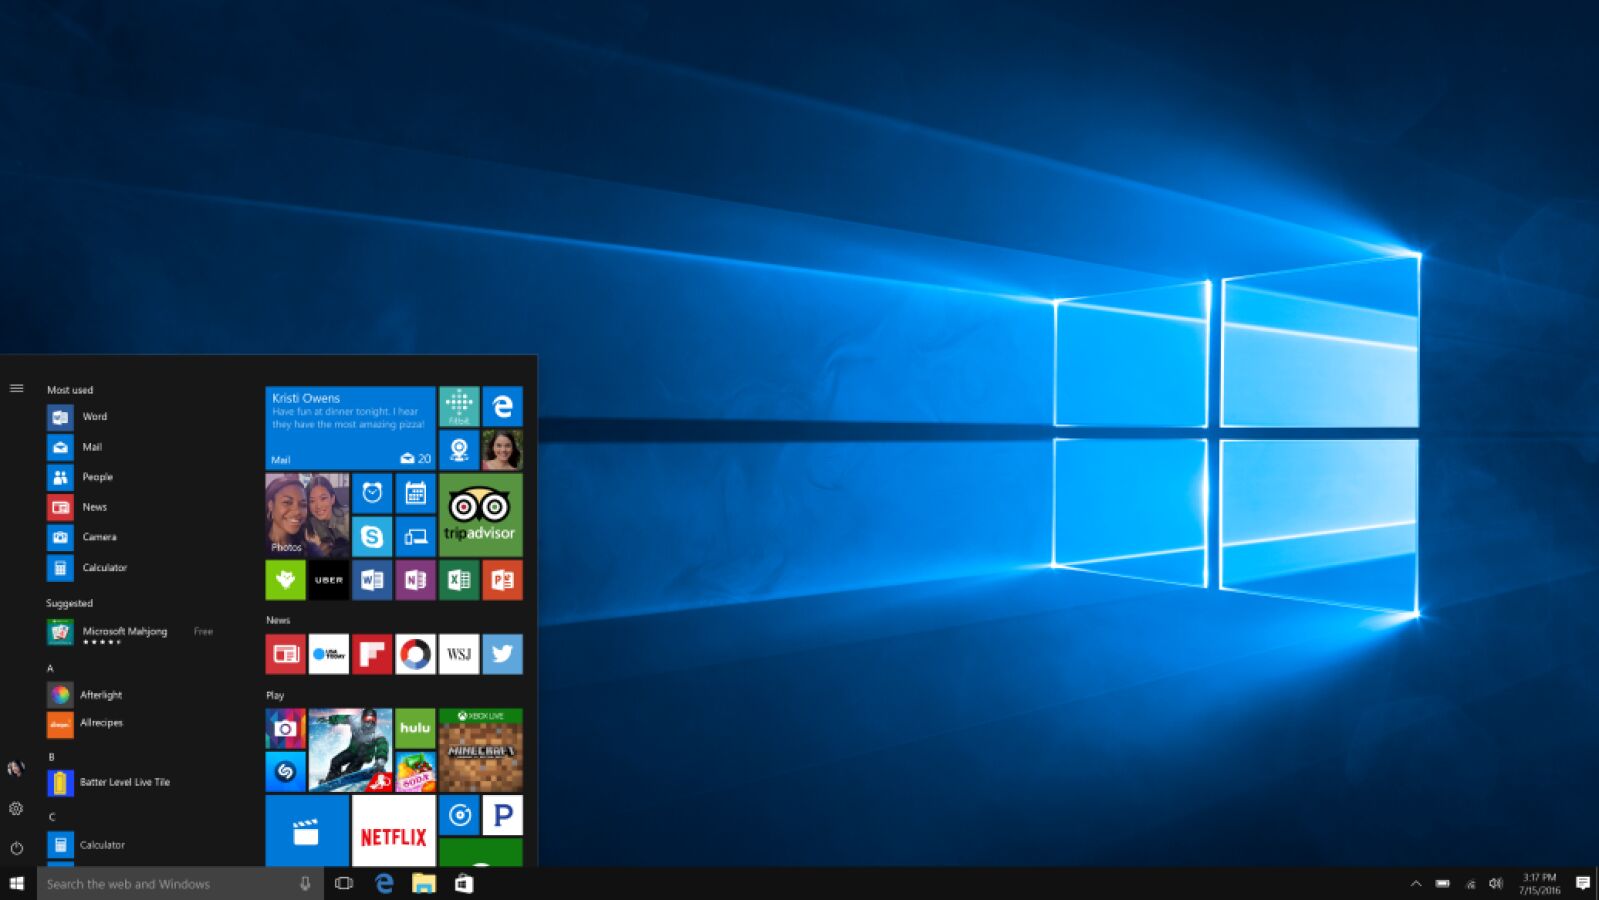Open the Skype tile
This screenshot has height=900, width=1599.
tap(372, 537)
